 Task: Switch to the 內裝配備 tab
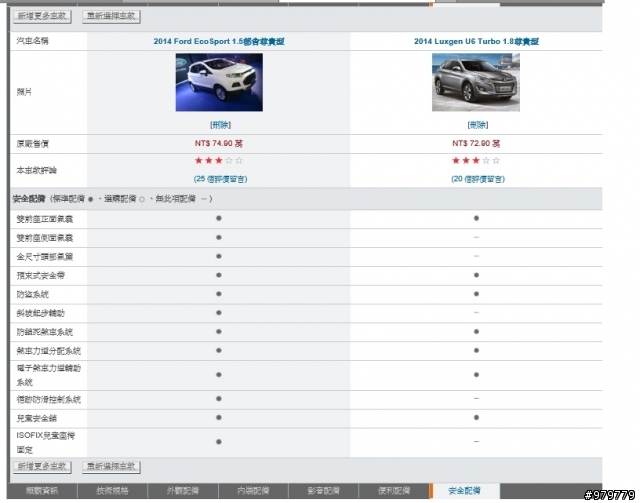(x=253, y=491)
